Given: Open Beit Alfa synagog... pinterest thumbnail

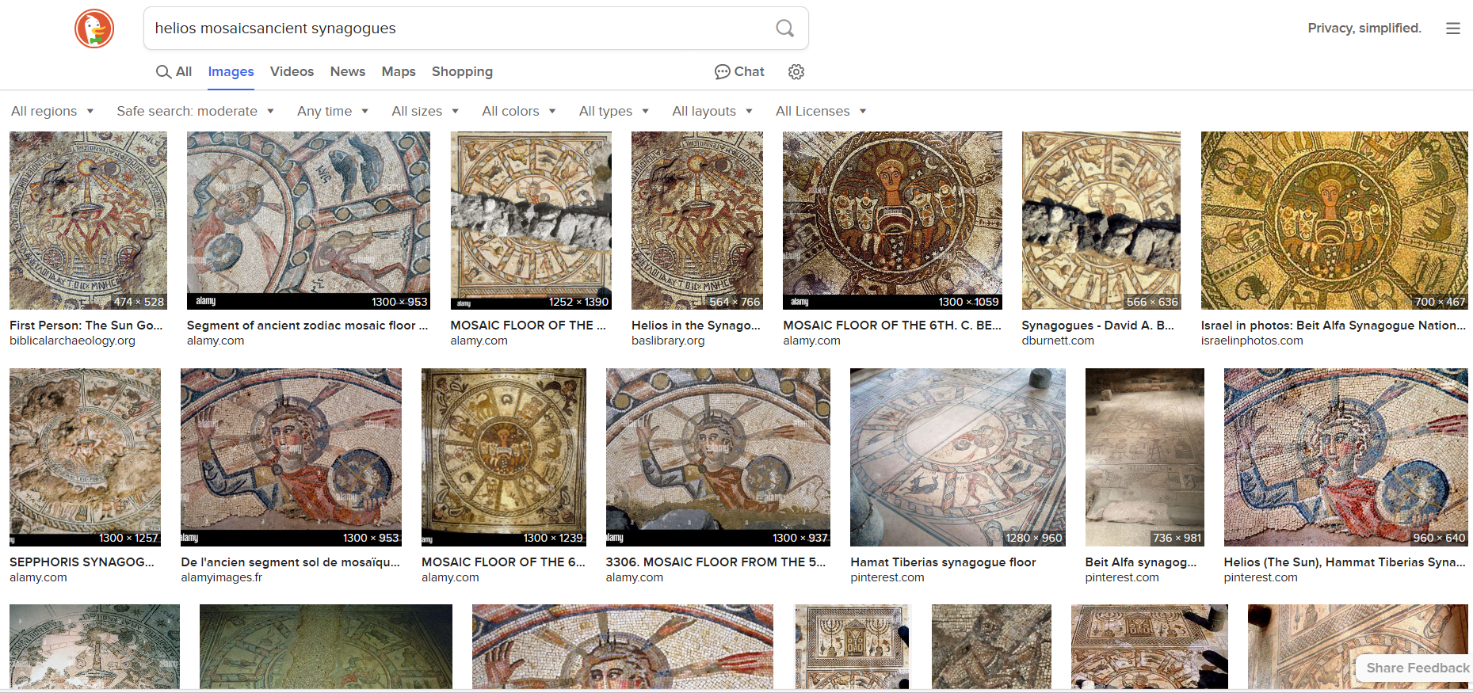Looking at the screenshot, I should pos(1145,457).
